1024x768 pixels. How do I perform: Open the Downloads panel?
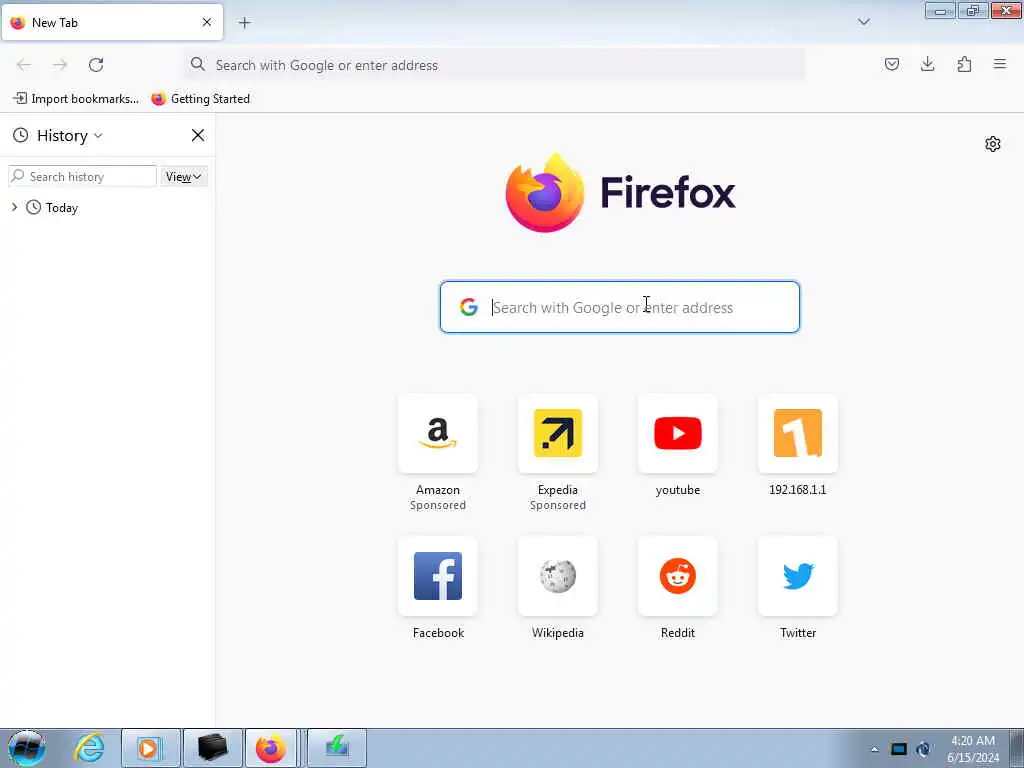coord(927,64)
